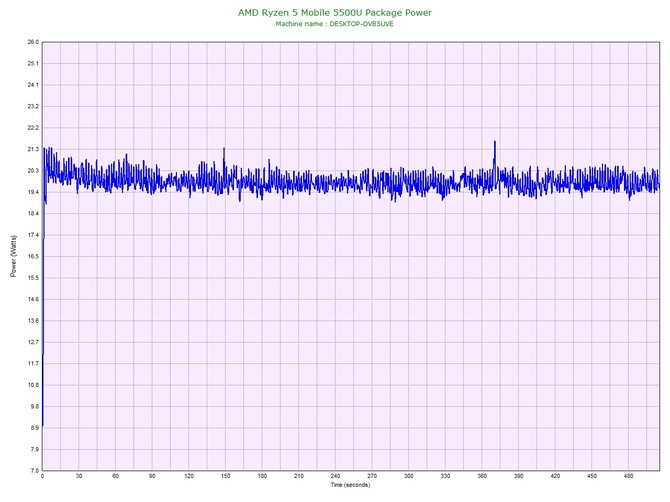The height and width of the screenshot is (502, 670).
Task: Click the 26.0 value on the power axis
Action: [x=33, y=42]
